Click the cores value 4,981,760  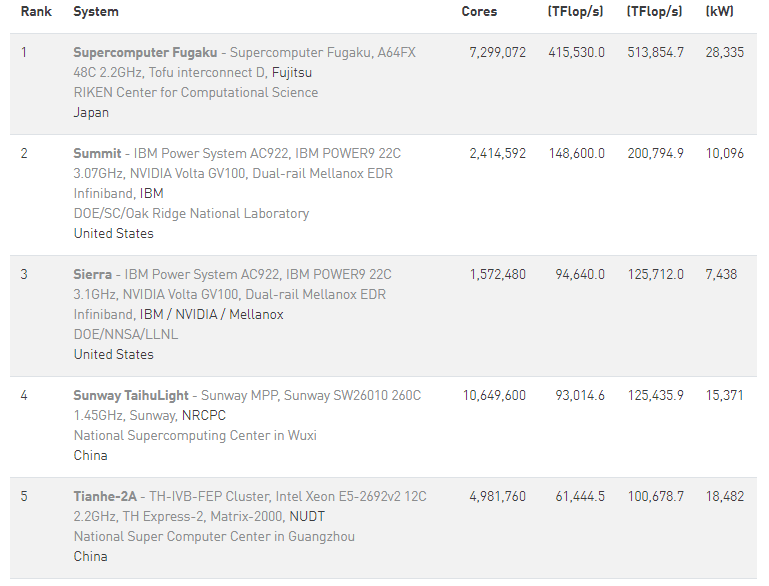point(497,496)
